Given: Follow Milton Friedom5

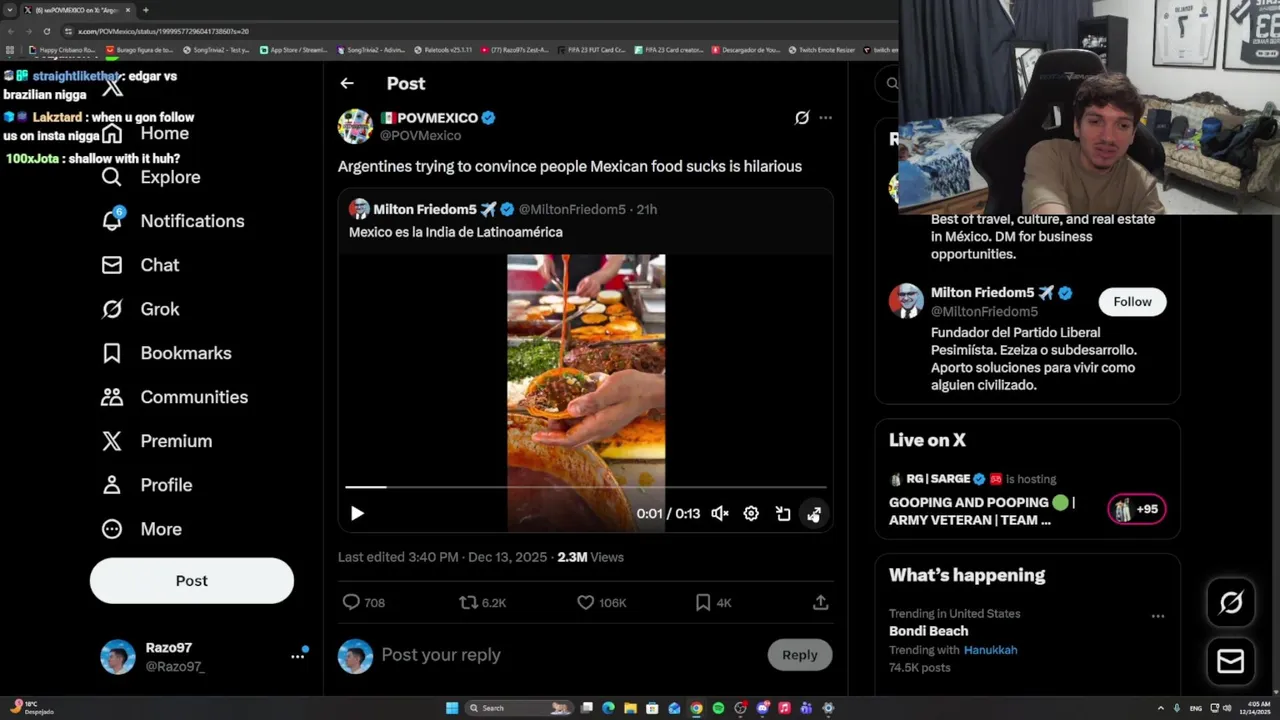Looking at the screenshot, I should tap(1132, 302).
